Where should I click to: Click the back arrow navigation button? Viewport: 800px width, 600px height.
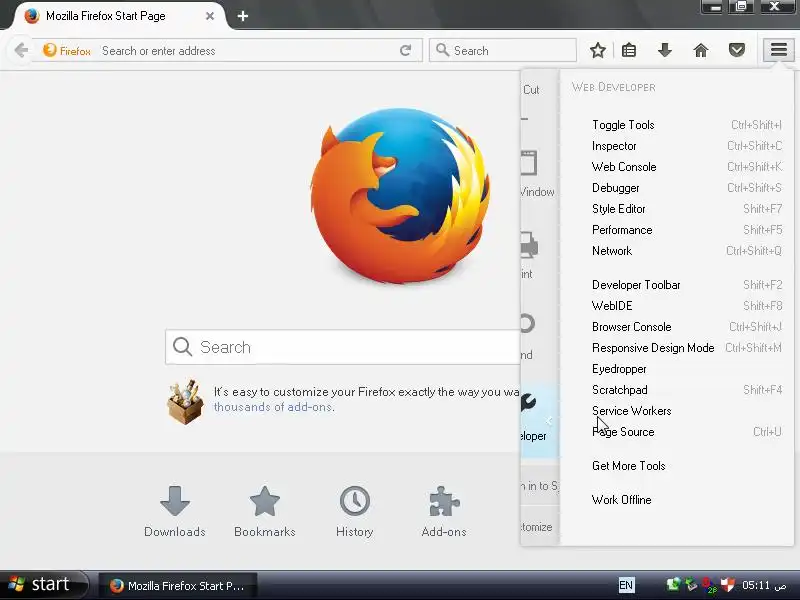click(x=21, y=50)
